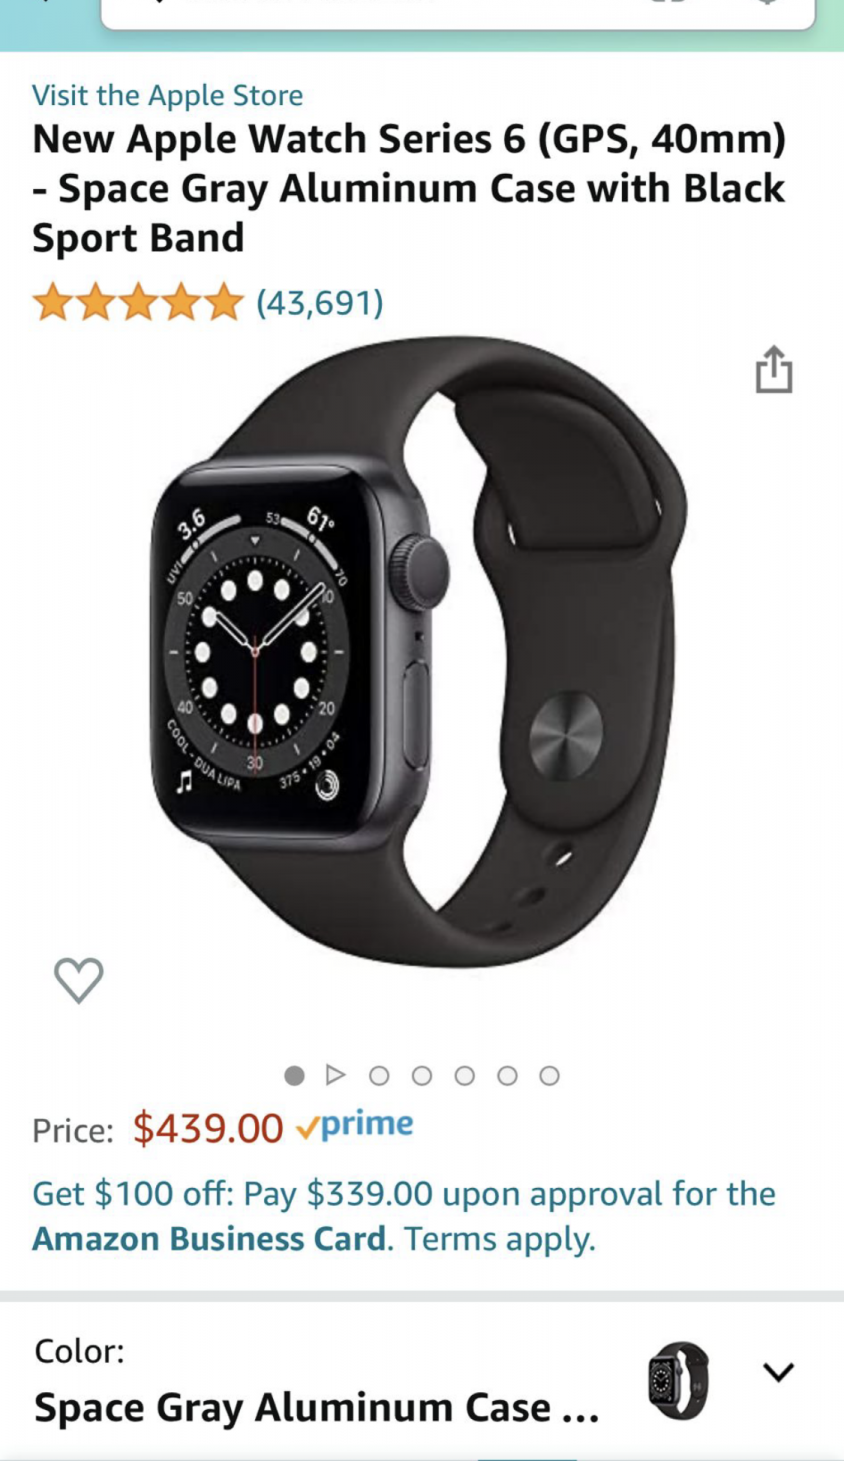The image size is (844, 1461).
Task: Open Space Gray Aluminum Case color selector
Action: [316, 1407]
